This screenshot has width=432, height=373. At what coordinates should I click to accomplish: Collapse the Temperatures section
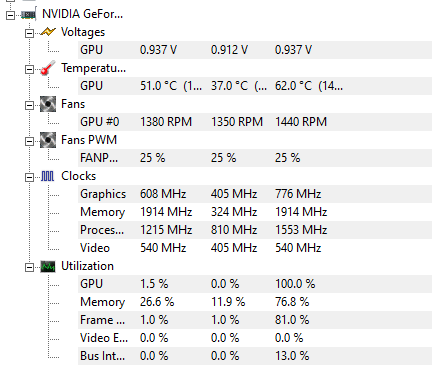coord(29,69)
